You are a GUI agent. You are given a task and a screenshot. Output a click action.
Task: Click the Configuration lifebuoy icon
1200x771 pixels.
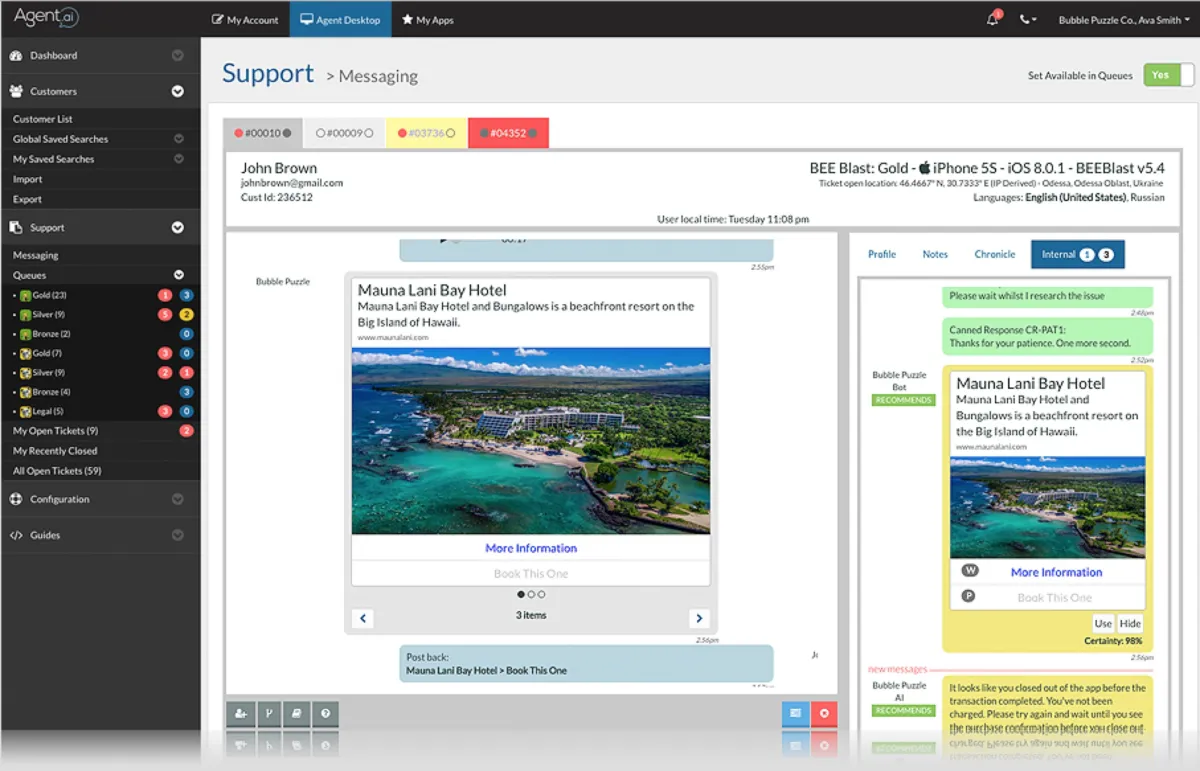16,499
